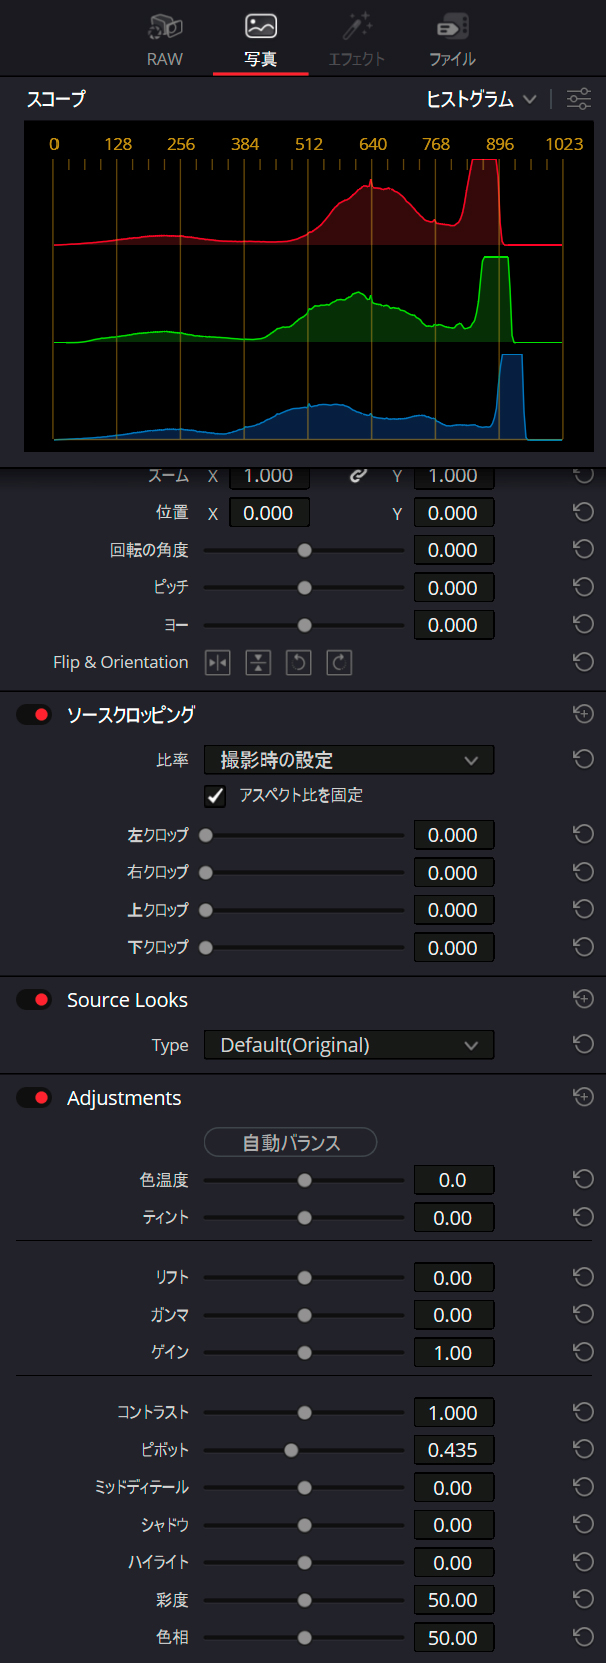Reset Flip & Orientation setting

point(583,662)
